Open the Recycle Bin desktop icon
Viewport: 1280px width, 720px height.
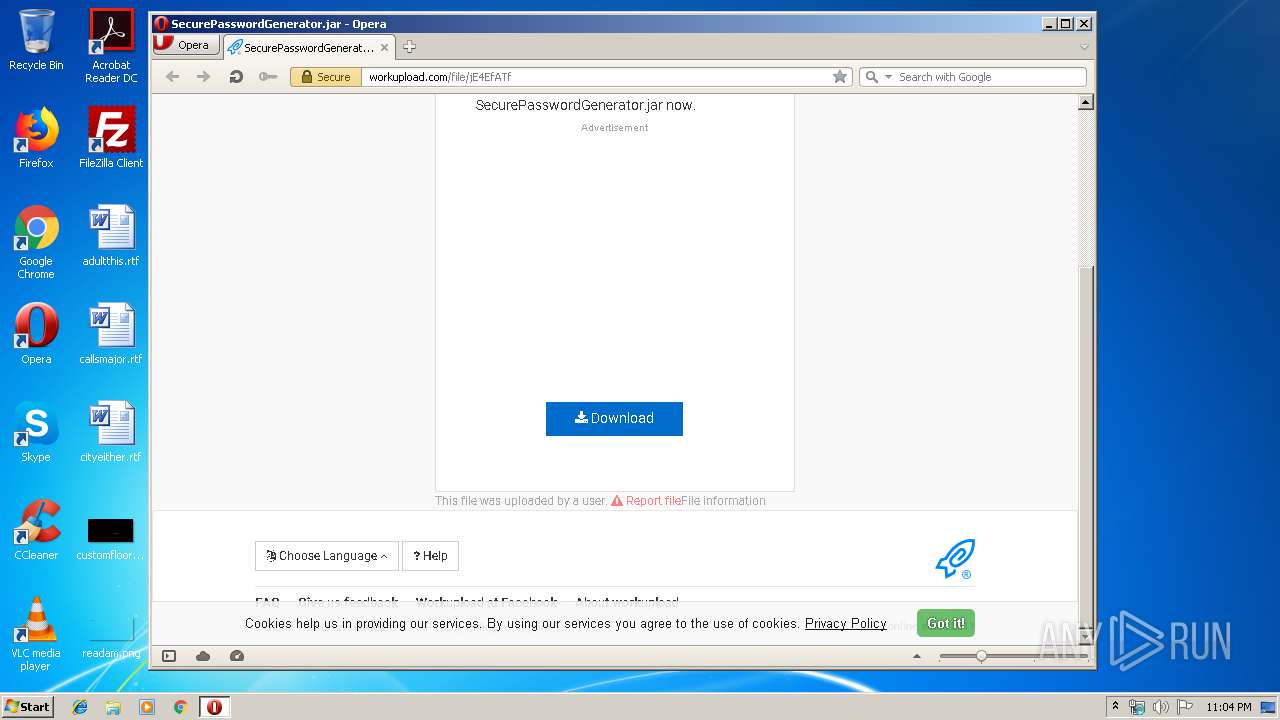pos(36,40)
